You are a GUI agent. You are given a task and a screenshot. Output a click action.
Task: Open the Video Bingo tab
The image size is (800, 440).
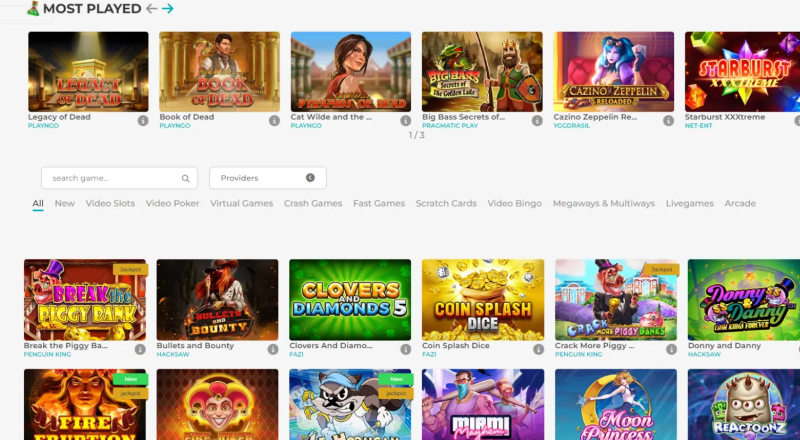[x=515, y=203]
